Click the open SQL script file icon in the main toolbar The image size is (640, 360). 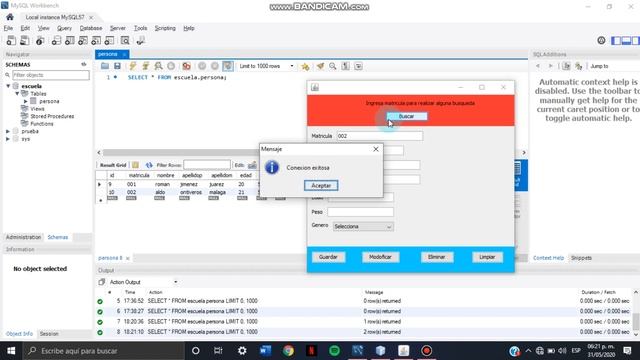[24, 40]
